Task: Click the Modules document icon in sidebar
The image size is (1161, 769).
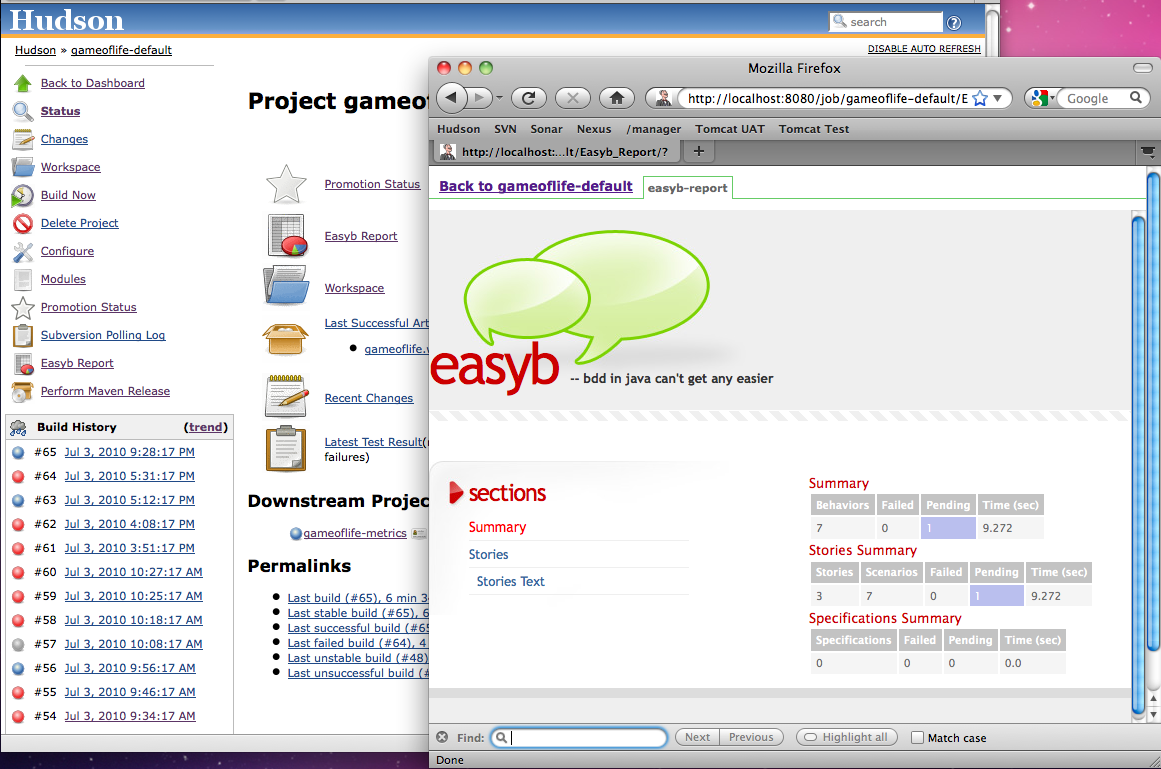Action: coord(23,280)
